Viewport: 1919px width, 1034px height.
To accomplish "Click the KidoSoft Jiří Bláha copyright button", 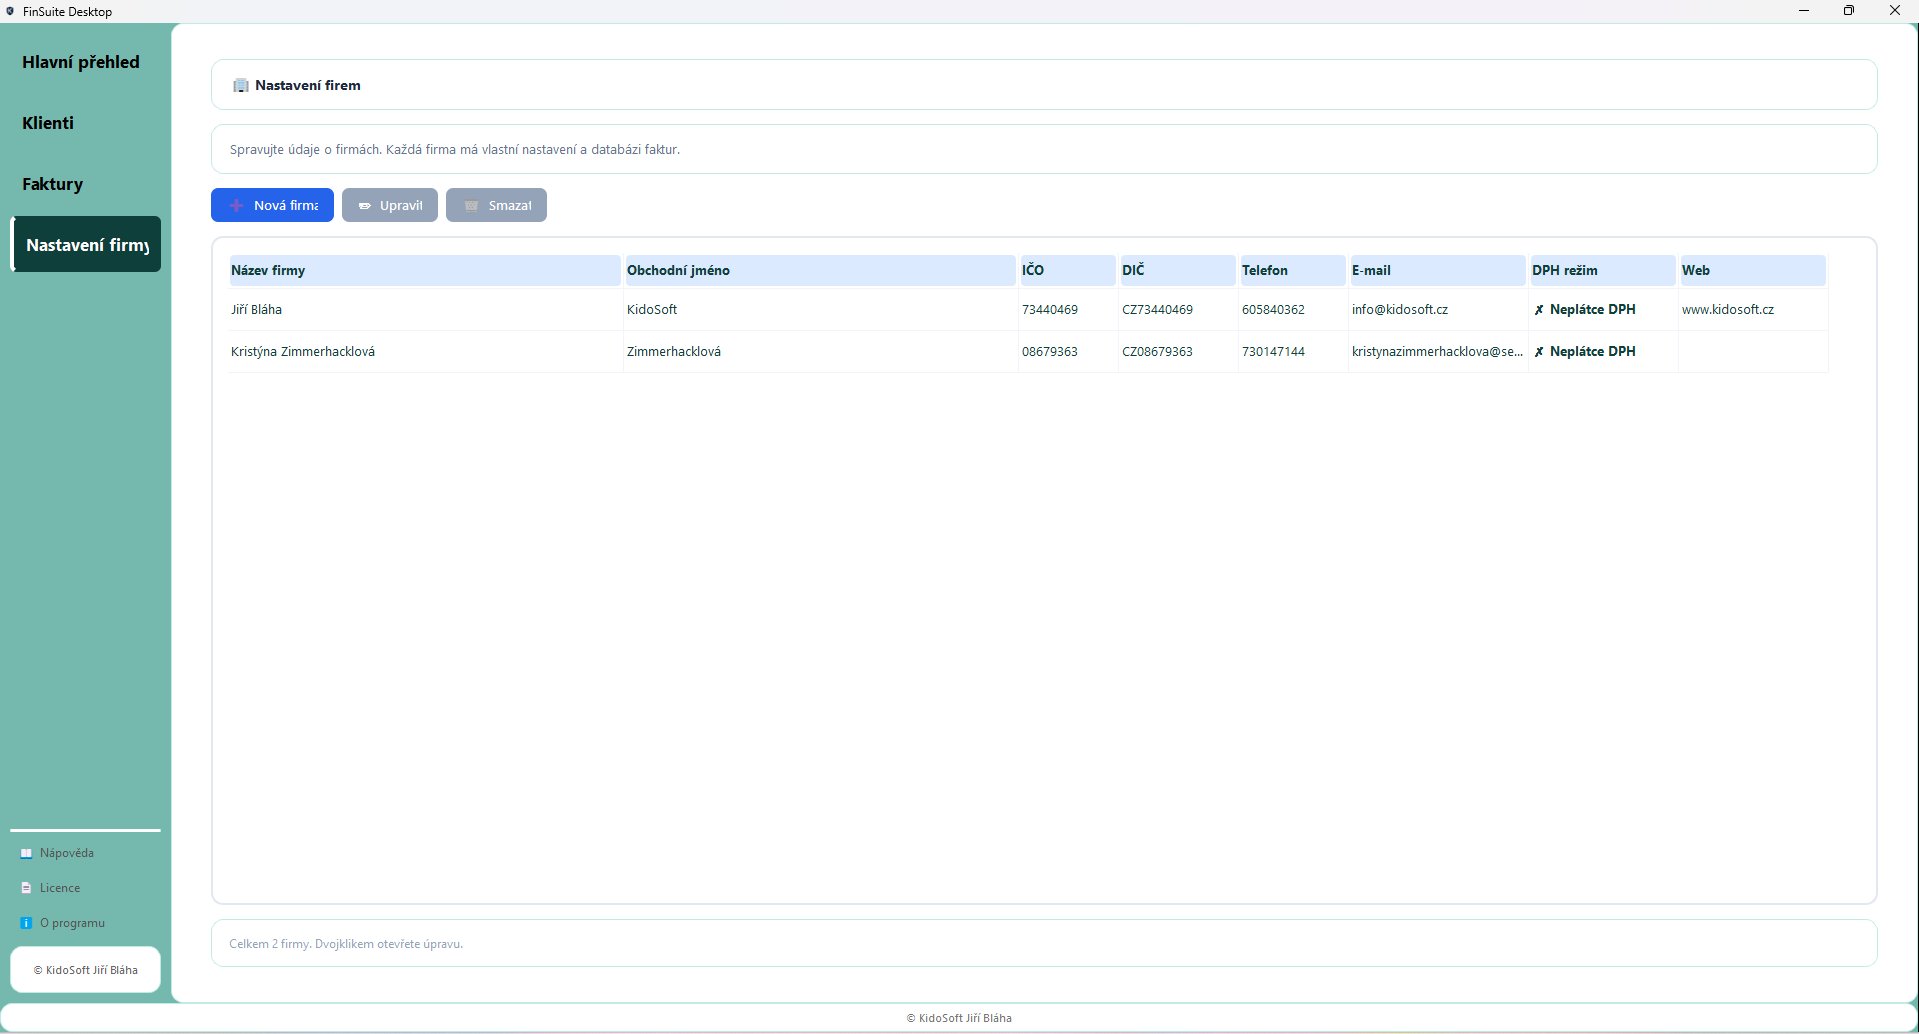I will [85, 970].
